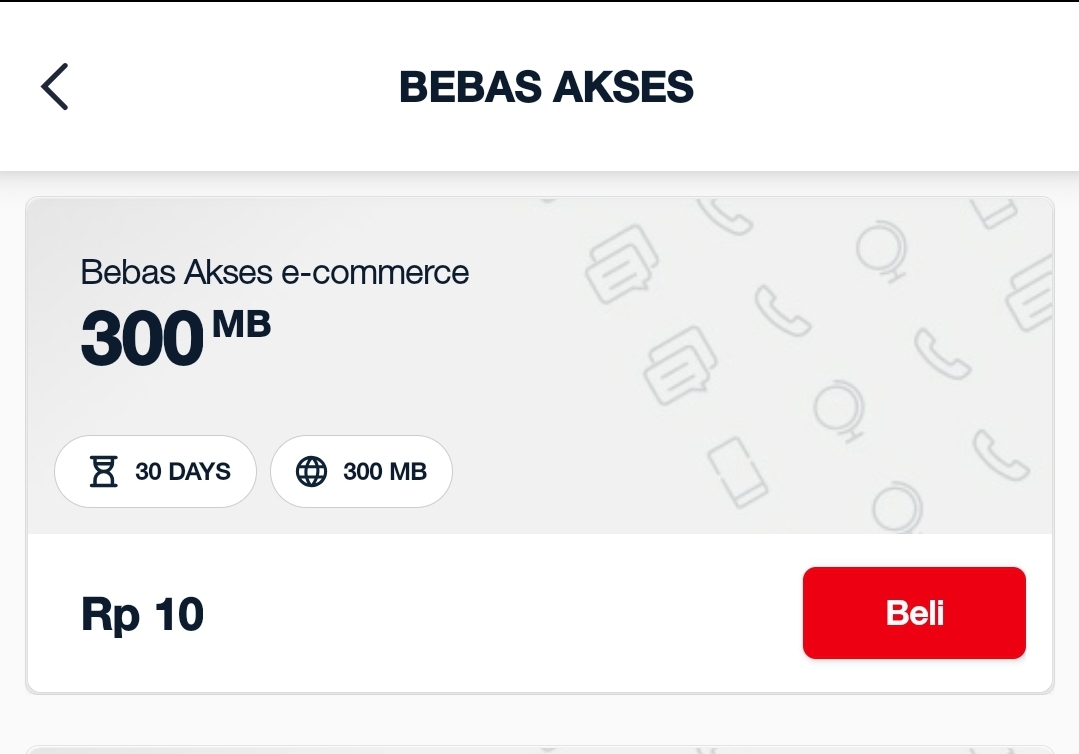
Task: Click the globe icon in quota chip
Action: [x=312, y=472]
